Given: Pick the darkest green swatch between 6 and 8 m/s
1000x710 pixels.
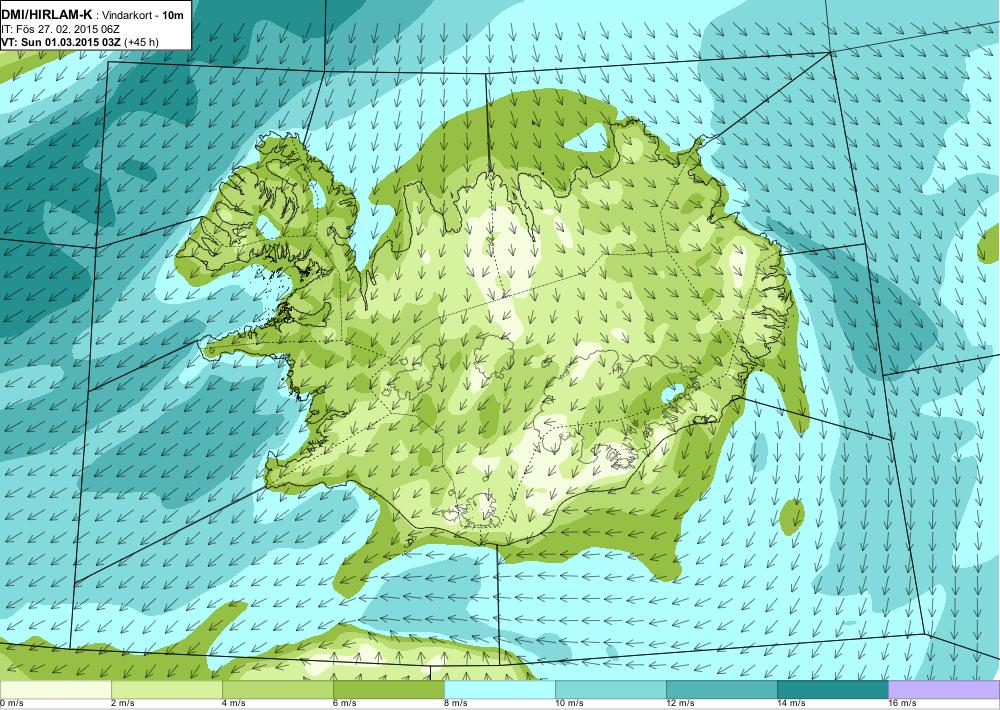Looking at the screenshot, I should pyautogui.click(x=388, y=689).
